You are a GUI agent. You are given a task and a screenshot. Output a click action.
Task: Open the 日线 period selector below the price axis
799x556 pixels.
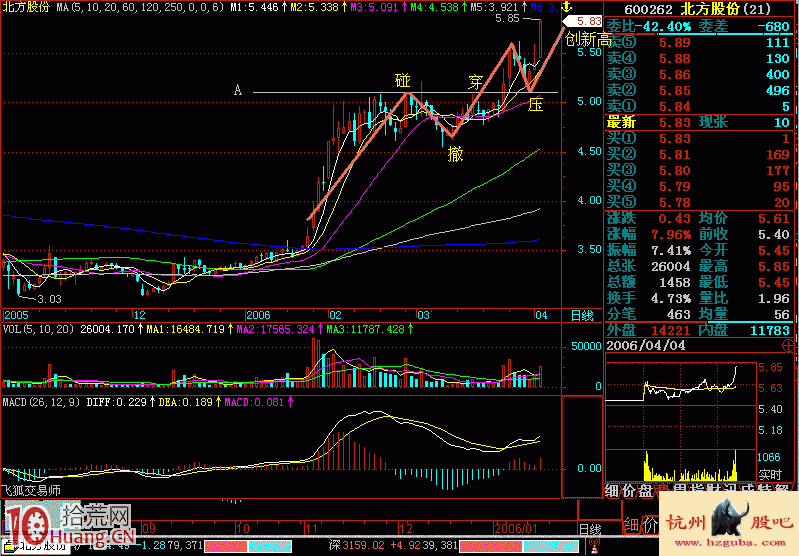coord(581,316)
